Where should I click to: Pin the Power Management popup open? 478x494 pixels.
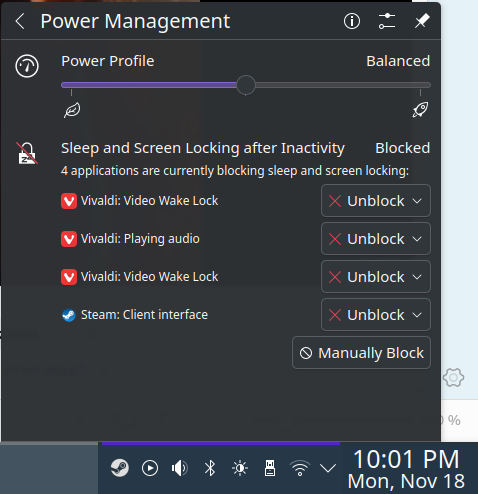[x=422, y=21]
